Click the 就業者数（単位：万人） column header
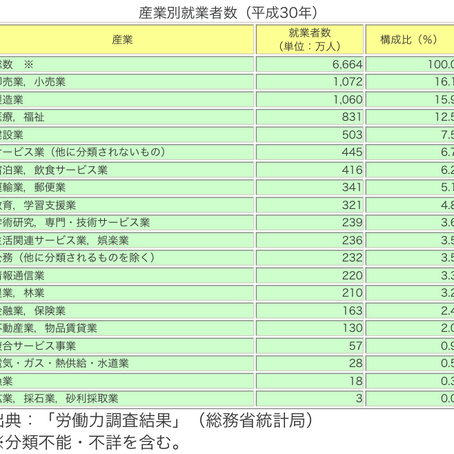This screenshot has height=454, width=454. click(310, 40)
